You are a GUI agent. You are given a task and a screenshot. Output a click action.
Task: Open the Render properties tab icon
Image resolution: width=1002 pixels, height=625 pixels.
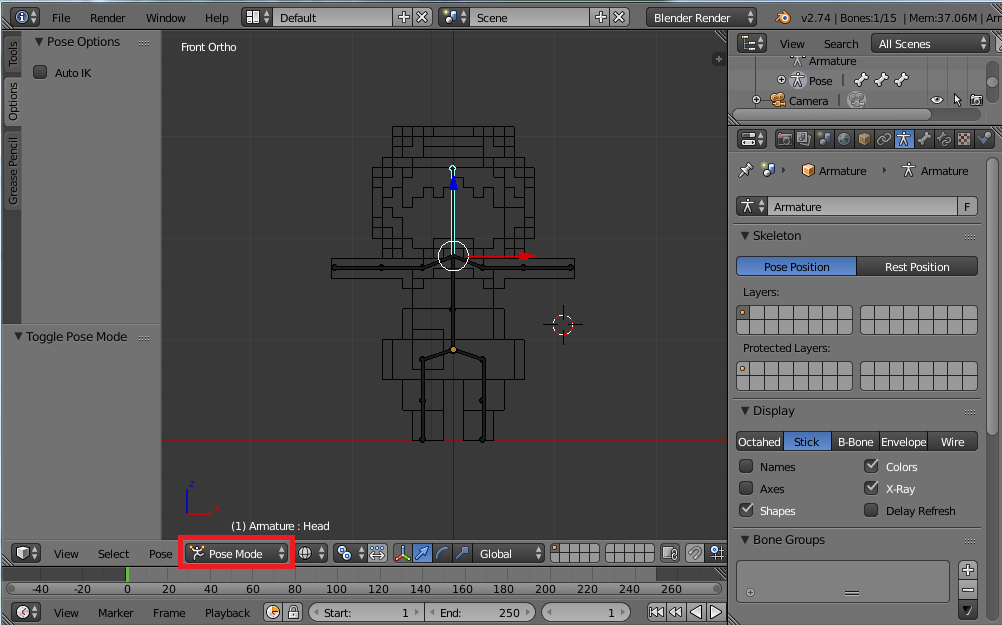(785, 139)
